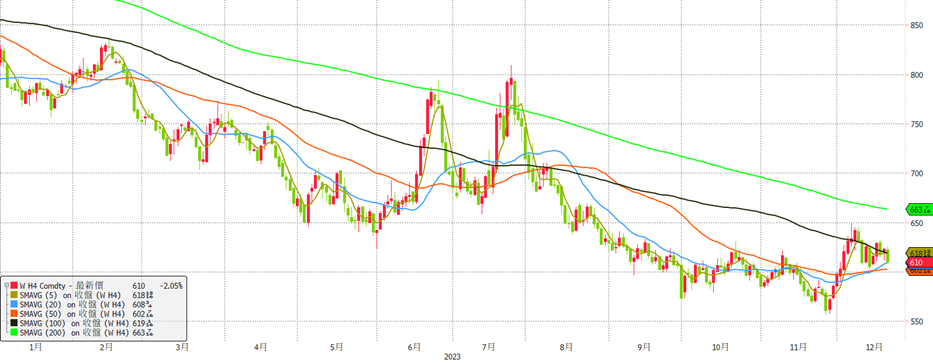Viewport: 933px width, 363px height.
Task: Click the blue SMAVG (20) color swatch
Action: point(14,304)
